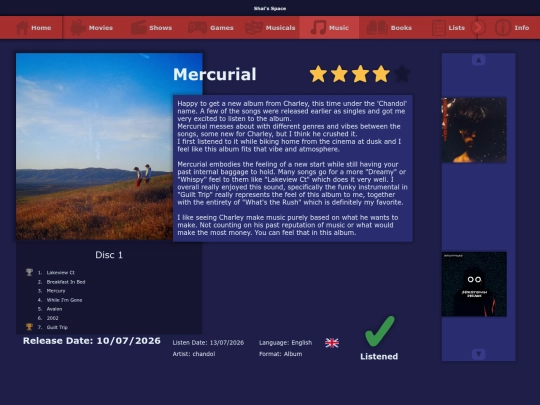540x405 pixels.
Task: Click the fourth gold rating star
Action: pyautogui.click(x=381, y=74)
